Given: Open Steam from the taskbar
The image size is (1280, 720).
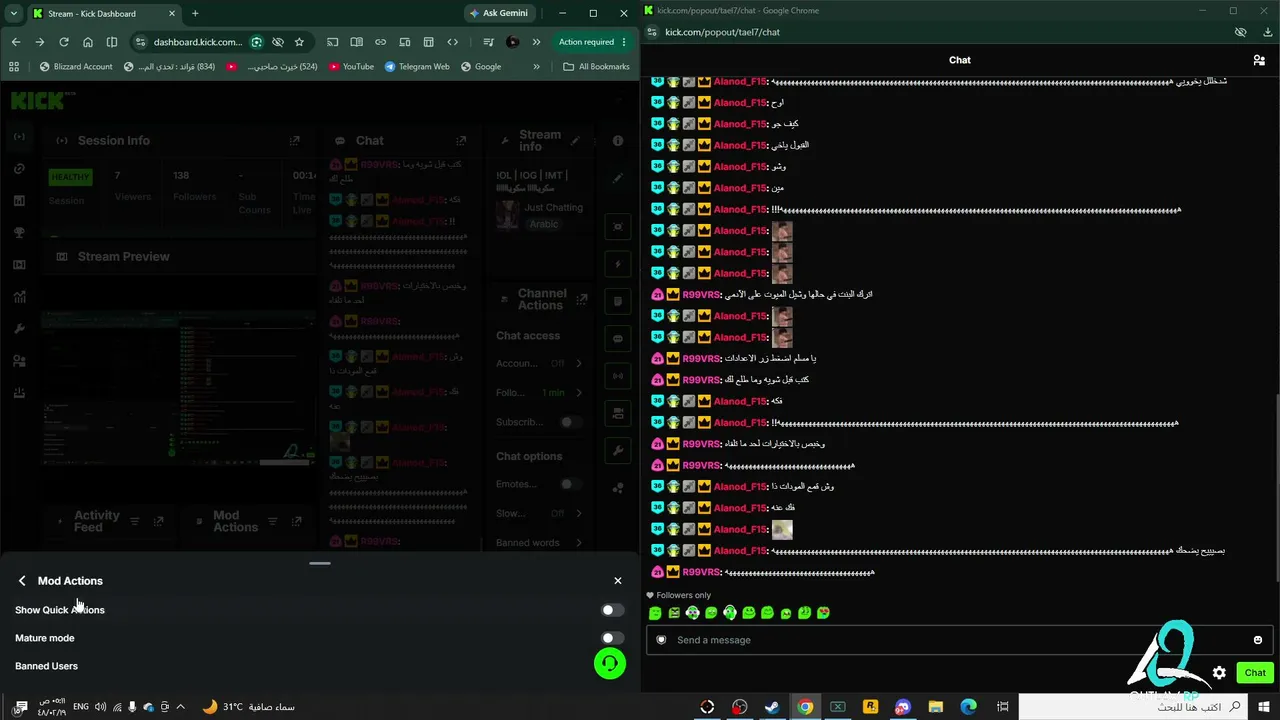Looking at the screenshot, I should tap(772, 707).
